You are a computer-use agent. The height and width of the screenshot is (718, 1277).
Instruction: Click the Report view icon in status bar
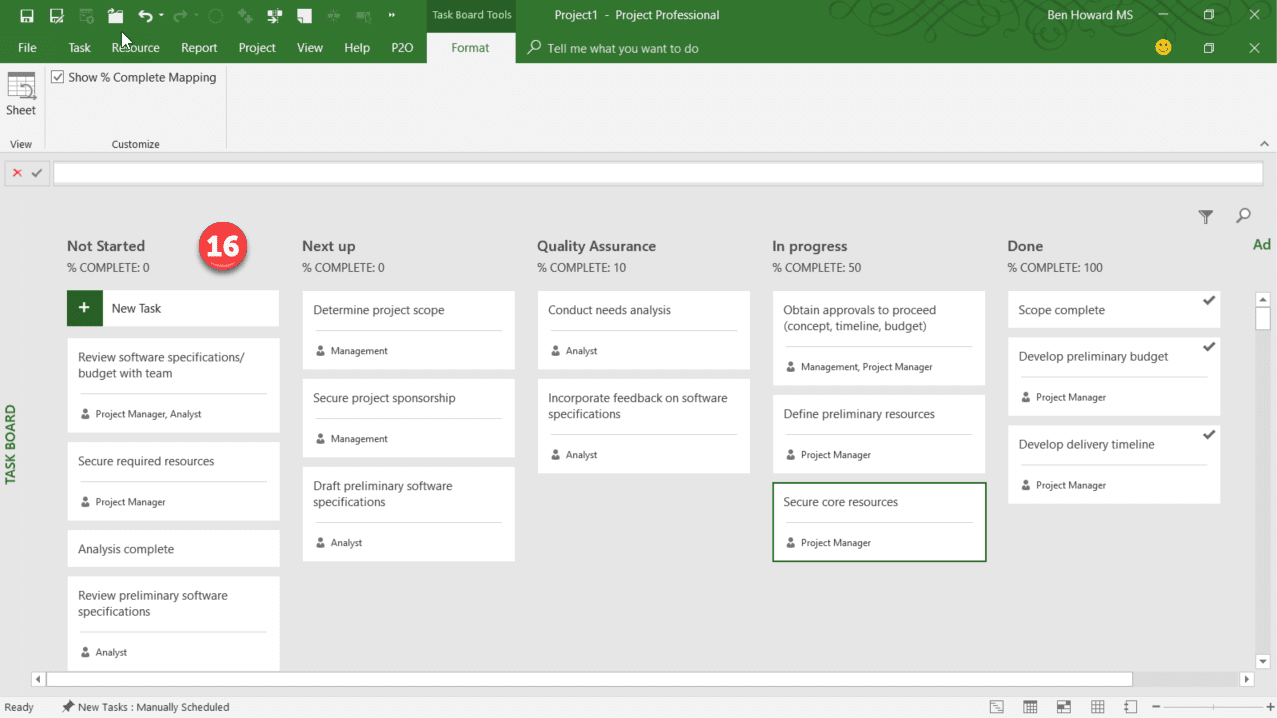point(1131,707)
